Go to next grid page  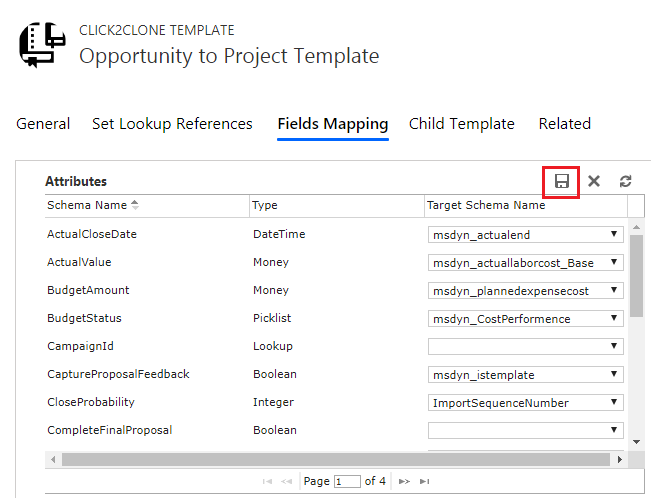404,481
